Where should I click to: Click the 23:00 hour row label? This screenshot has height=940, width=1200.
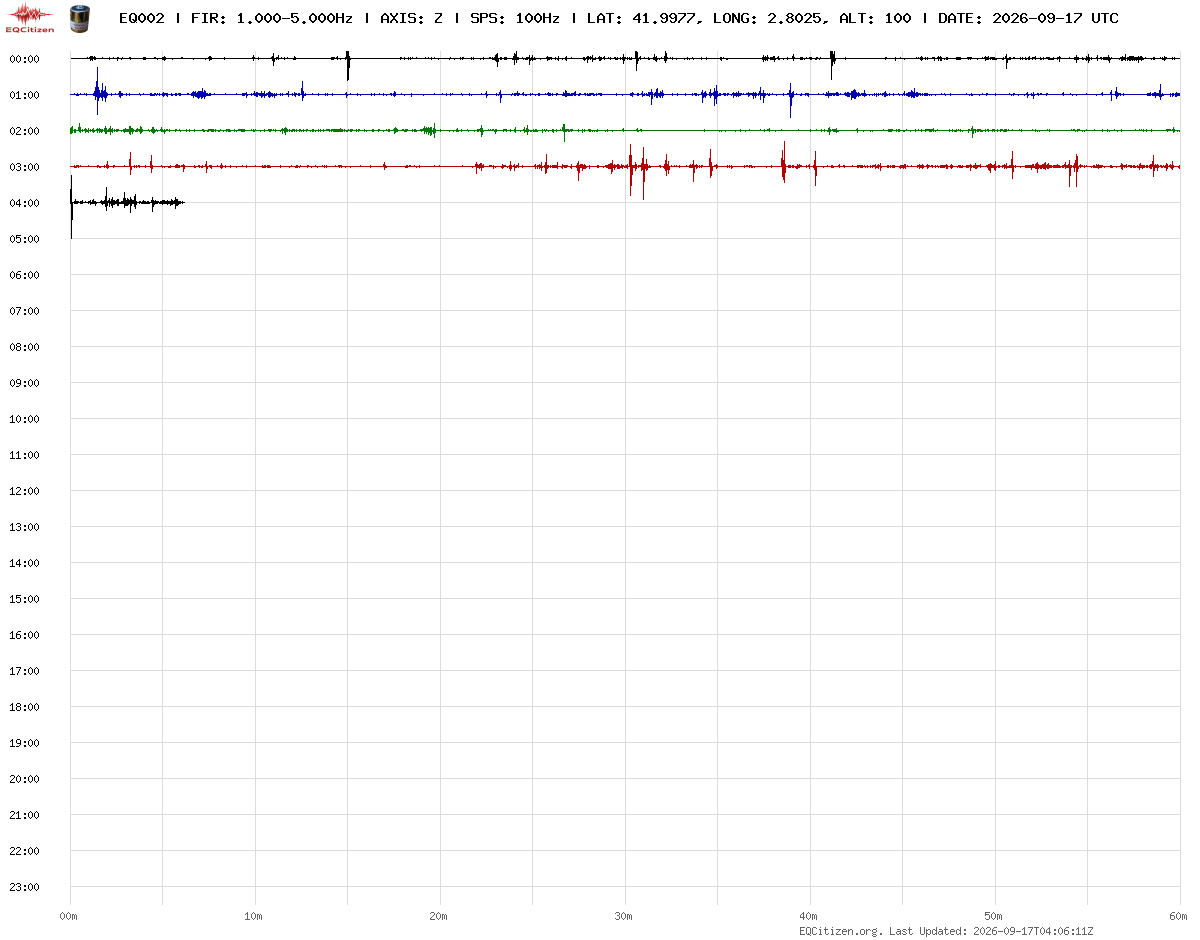(x=24, y=887)
